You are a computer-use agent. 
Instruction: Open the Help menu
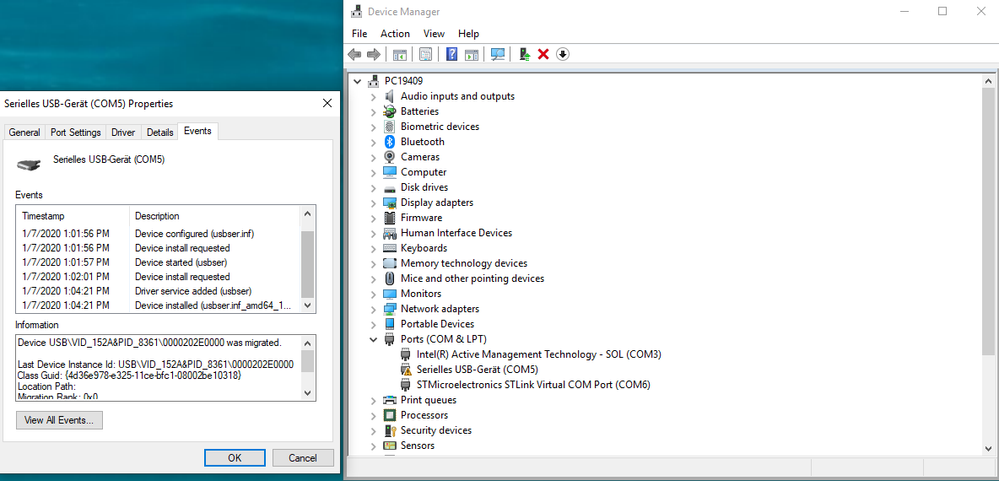(x=468, y=34)
